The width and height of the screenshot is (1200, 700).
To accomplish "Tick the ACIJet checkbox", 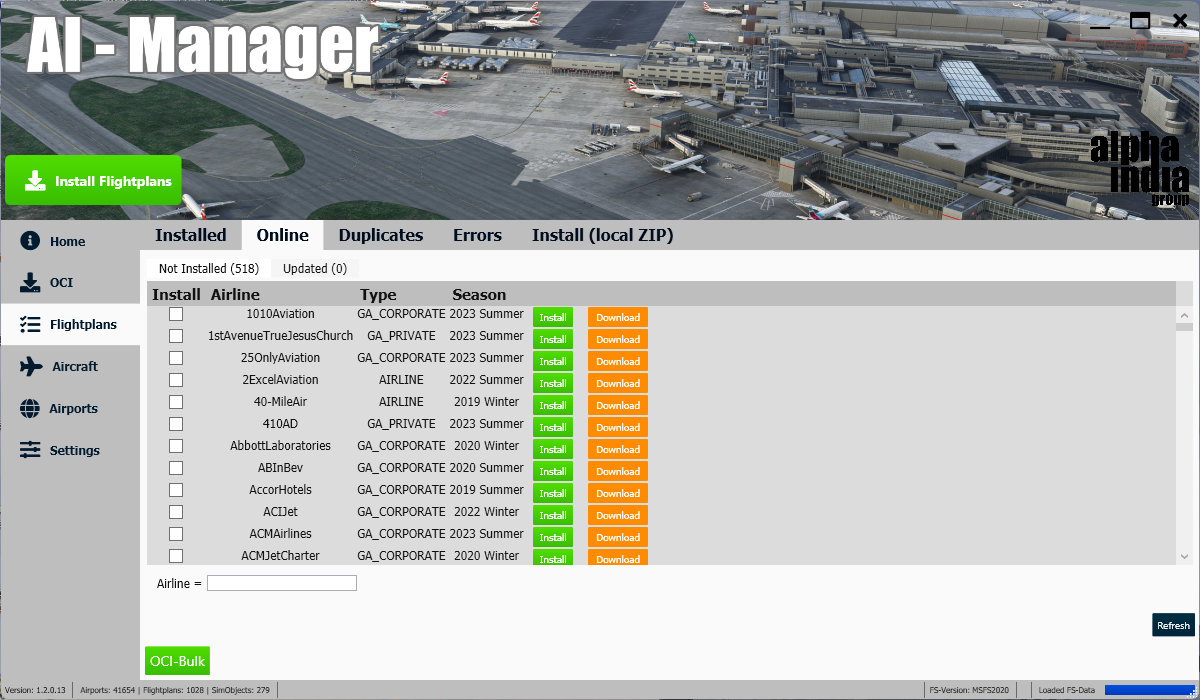I will click(176, 512).
